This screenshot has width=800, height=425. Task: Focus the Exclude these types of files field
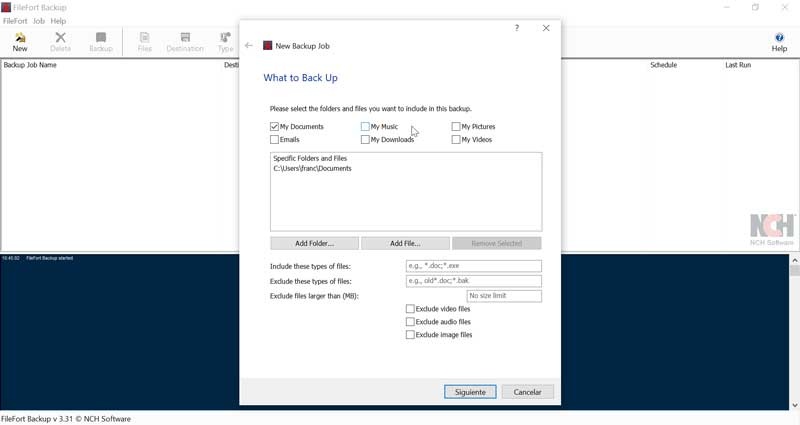click(473, 281)
